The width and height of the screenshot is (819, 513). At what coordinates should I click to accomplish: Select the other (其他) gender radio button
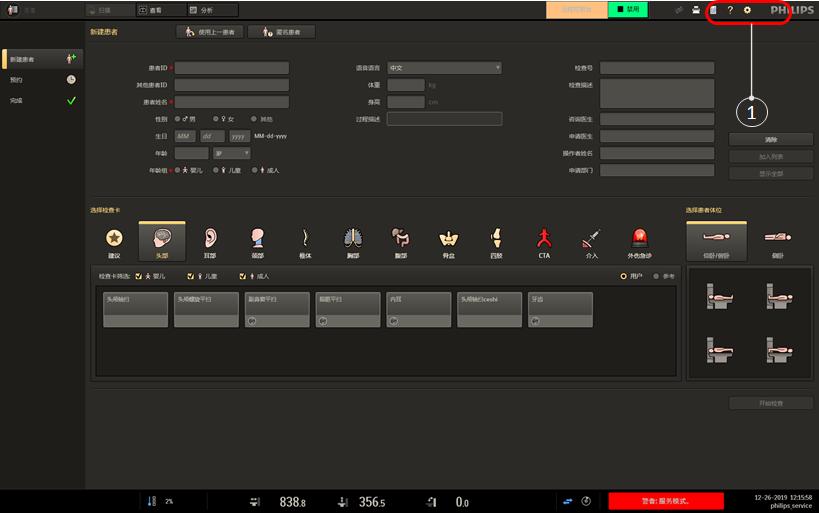pyautogui.click(x=254, y=119)
